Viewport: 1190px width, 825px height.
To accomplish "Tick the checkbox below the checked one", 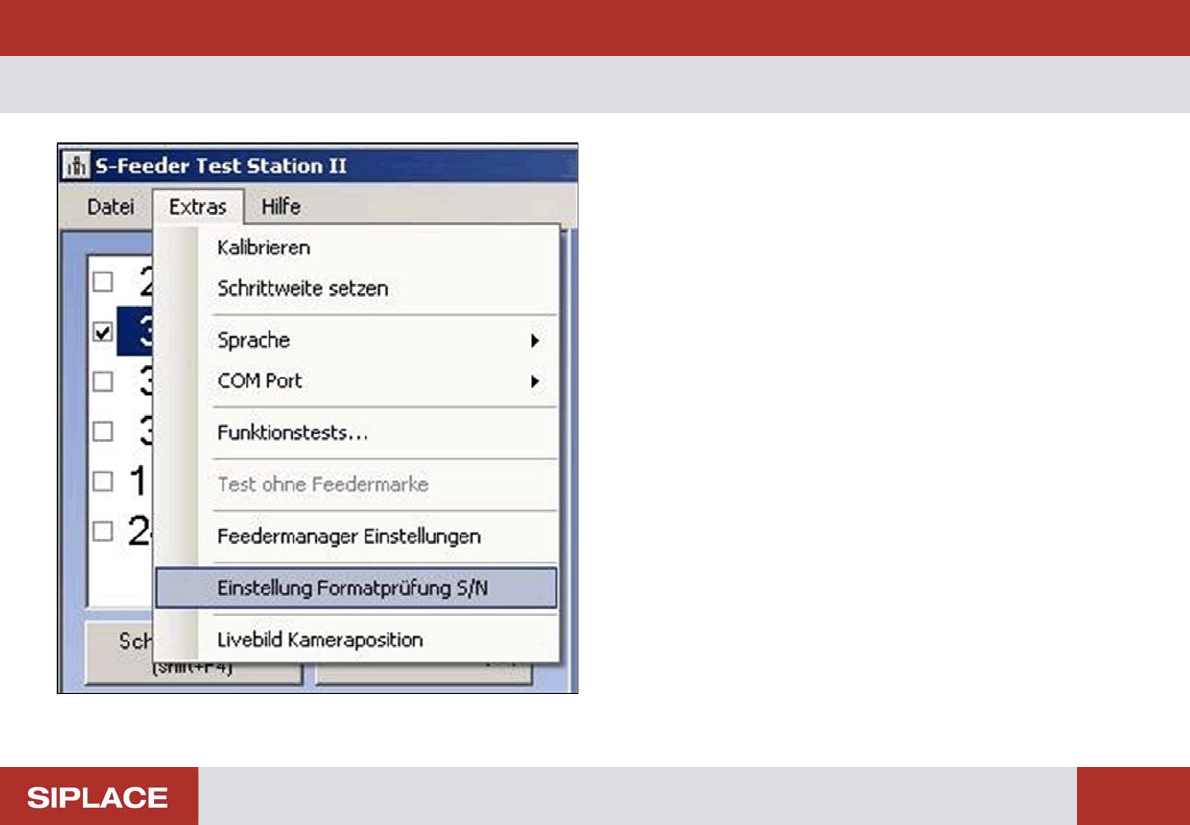I will pos(102,381).
